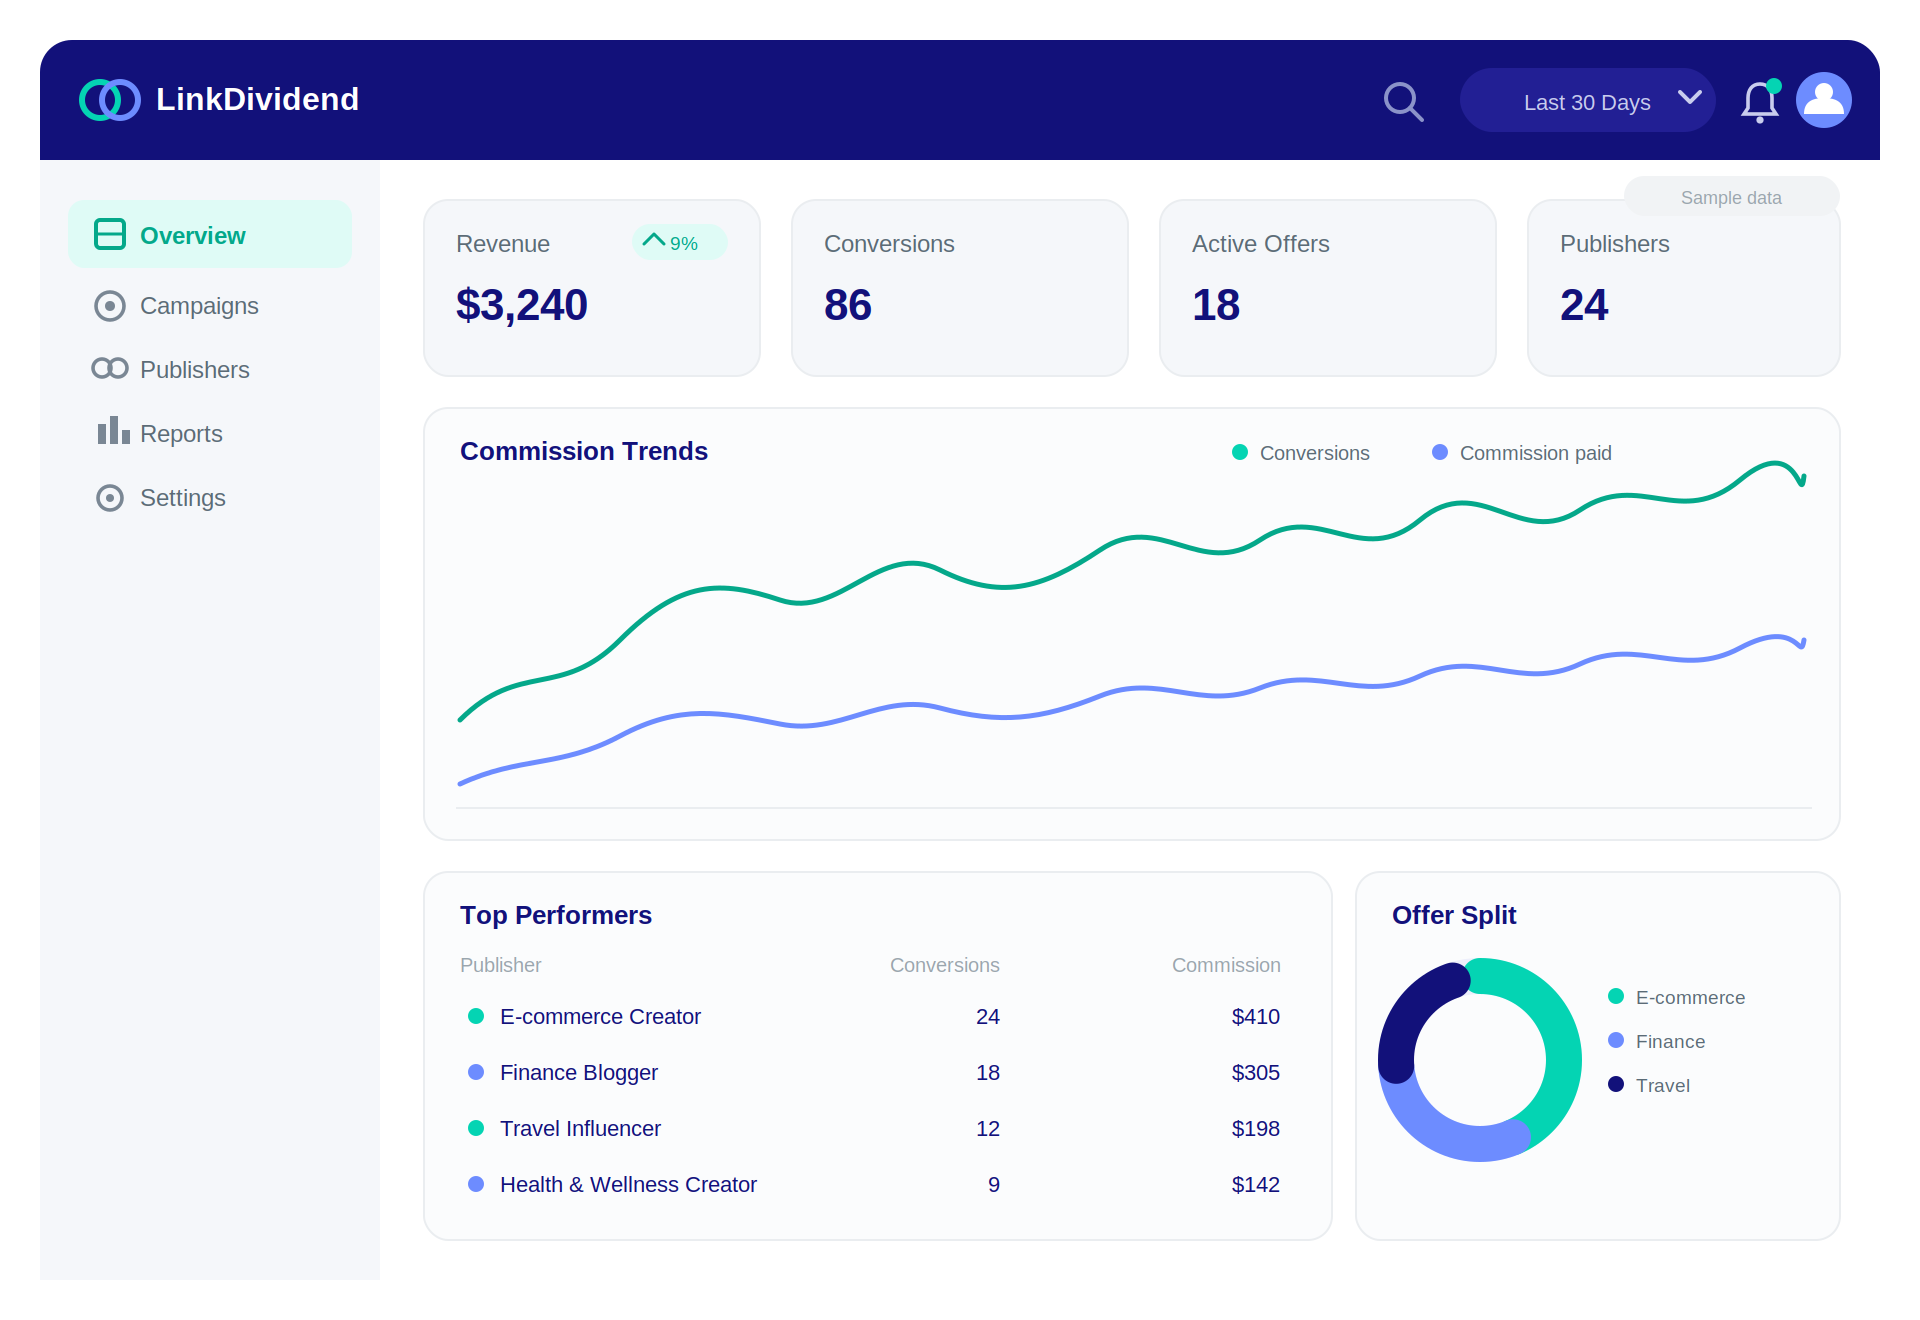Click the Campaigns target icon
This screenshot has height=1320, width=1920.
coord(110,306)
